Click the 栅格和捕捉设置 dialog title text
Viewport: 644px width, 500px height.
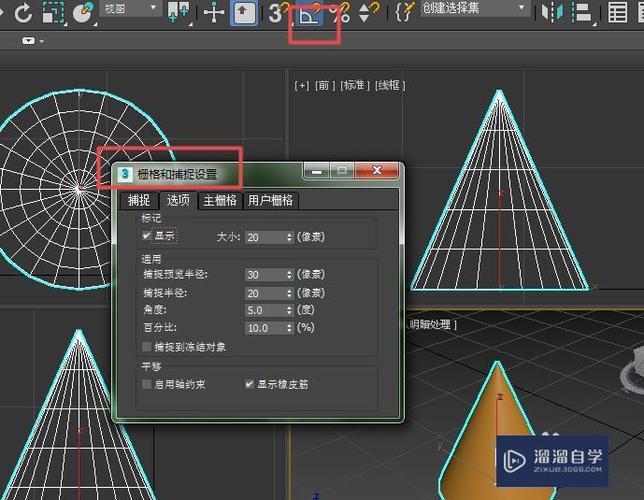pyautogui.click(x=177, y=175)
